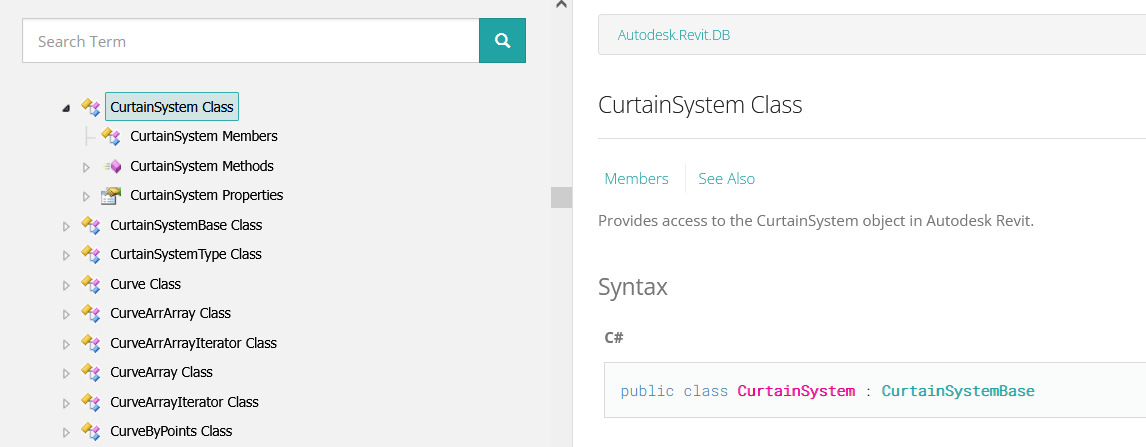Click the CurveByPoints Class icon
The width and height of the screenshot is (1146, 447).
(91, 431)
